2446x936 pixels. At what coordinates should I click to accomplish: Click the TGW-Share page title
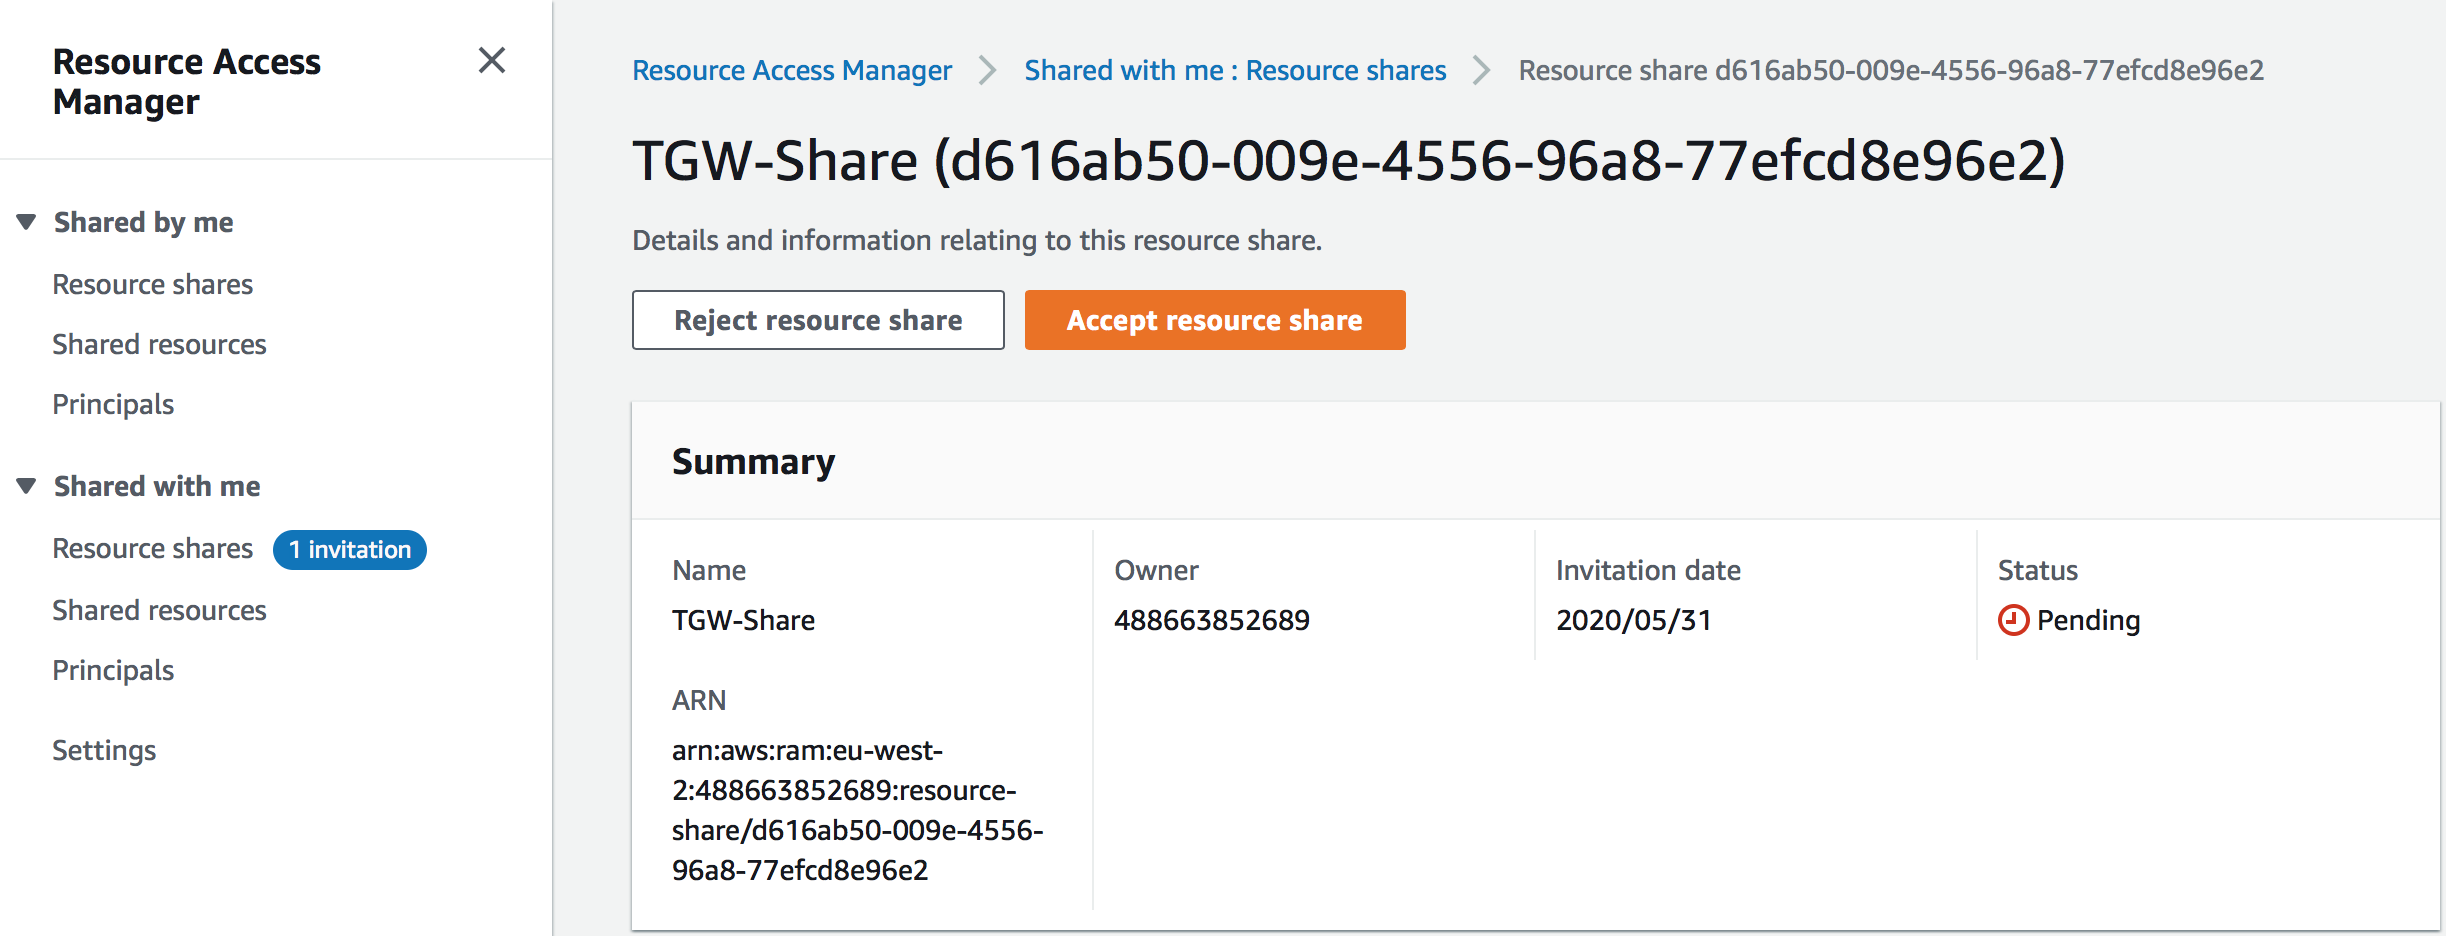(1348, 160)
